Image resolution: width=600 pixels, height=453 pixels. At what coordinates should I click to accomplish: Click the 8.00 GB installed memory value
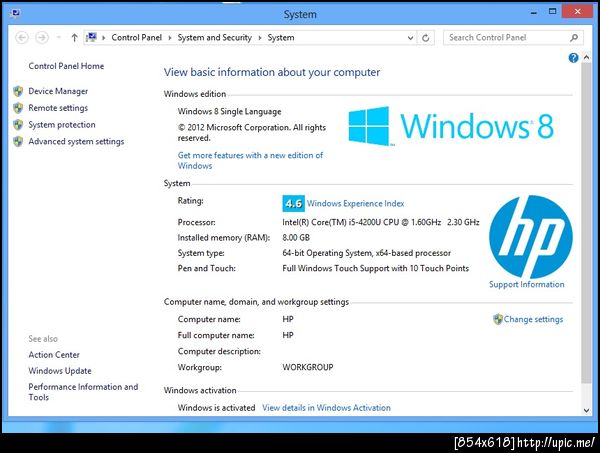click(296, 238)
